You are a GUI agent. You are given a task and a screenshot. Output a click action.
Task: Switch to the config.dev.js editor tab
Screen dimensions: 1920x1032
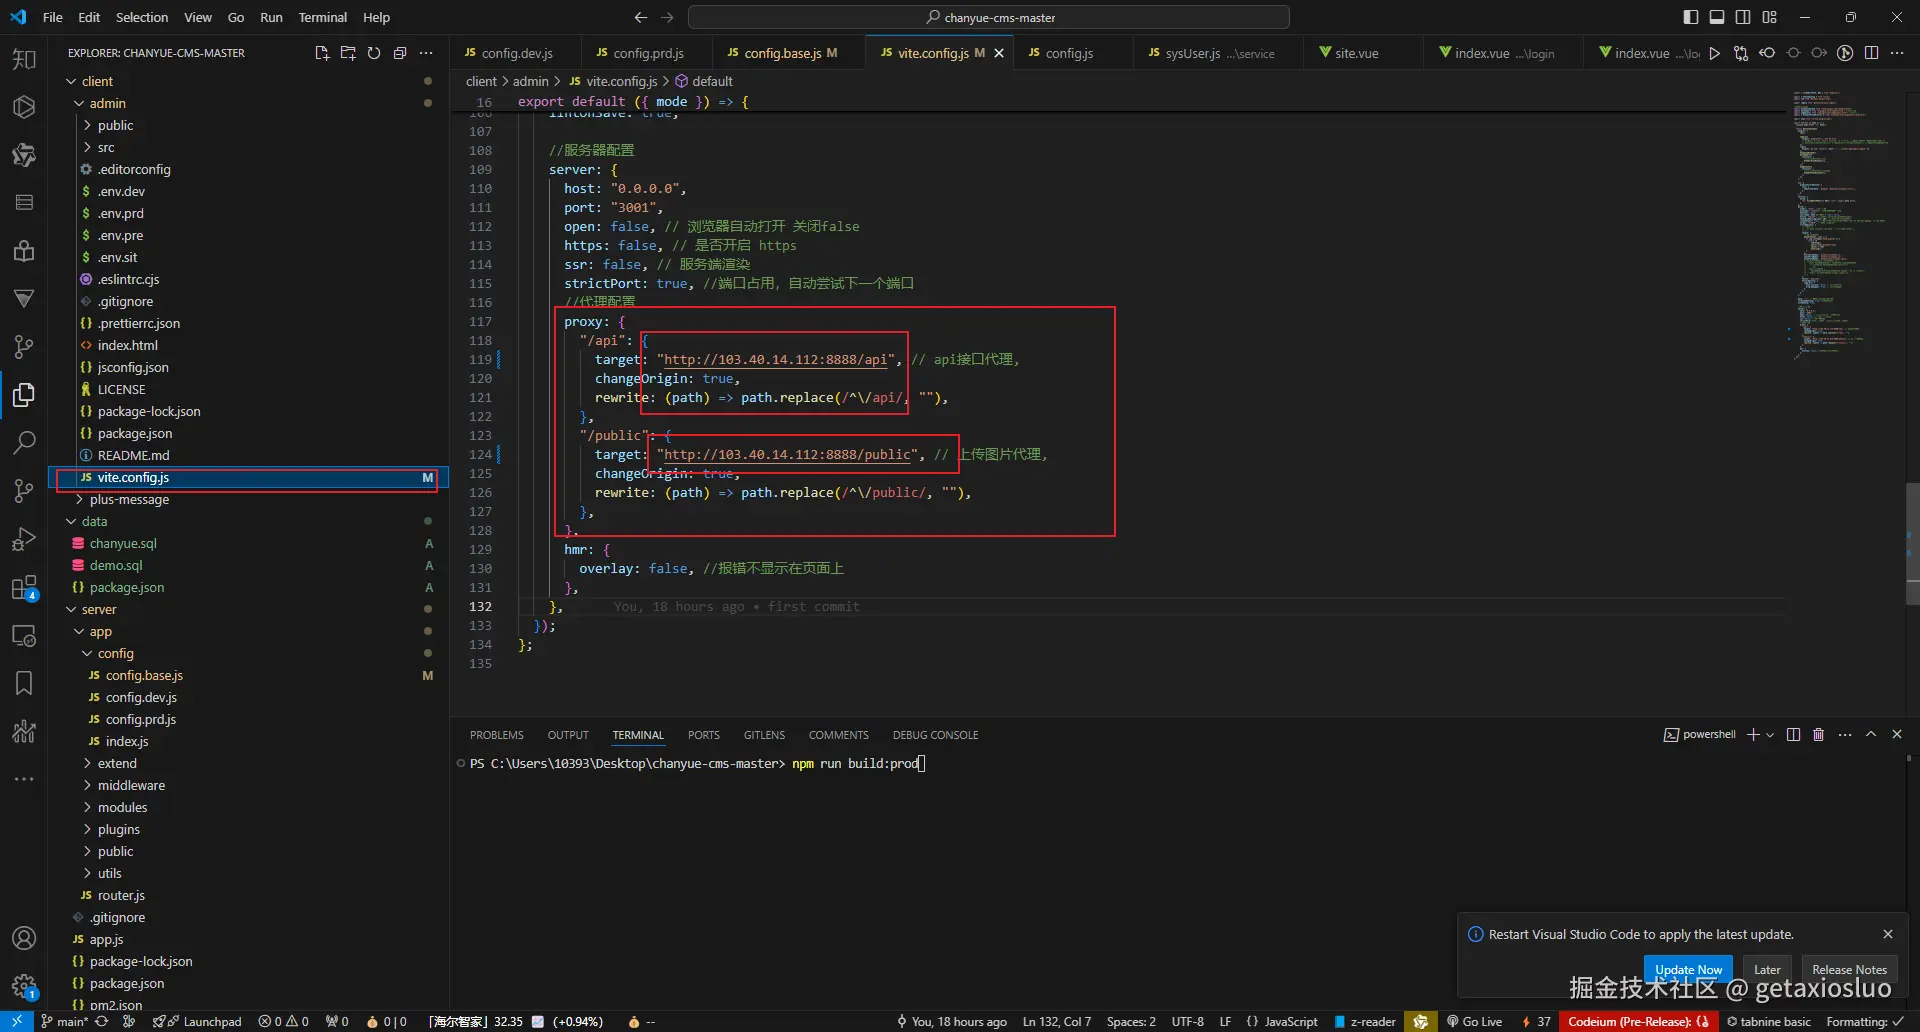[x=517, y=53]
